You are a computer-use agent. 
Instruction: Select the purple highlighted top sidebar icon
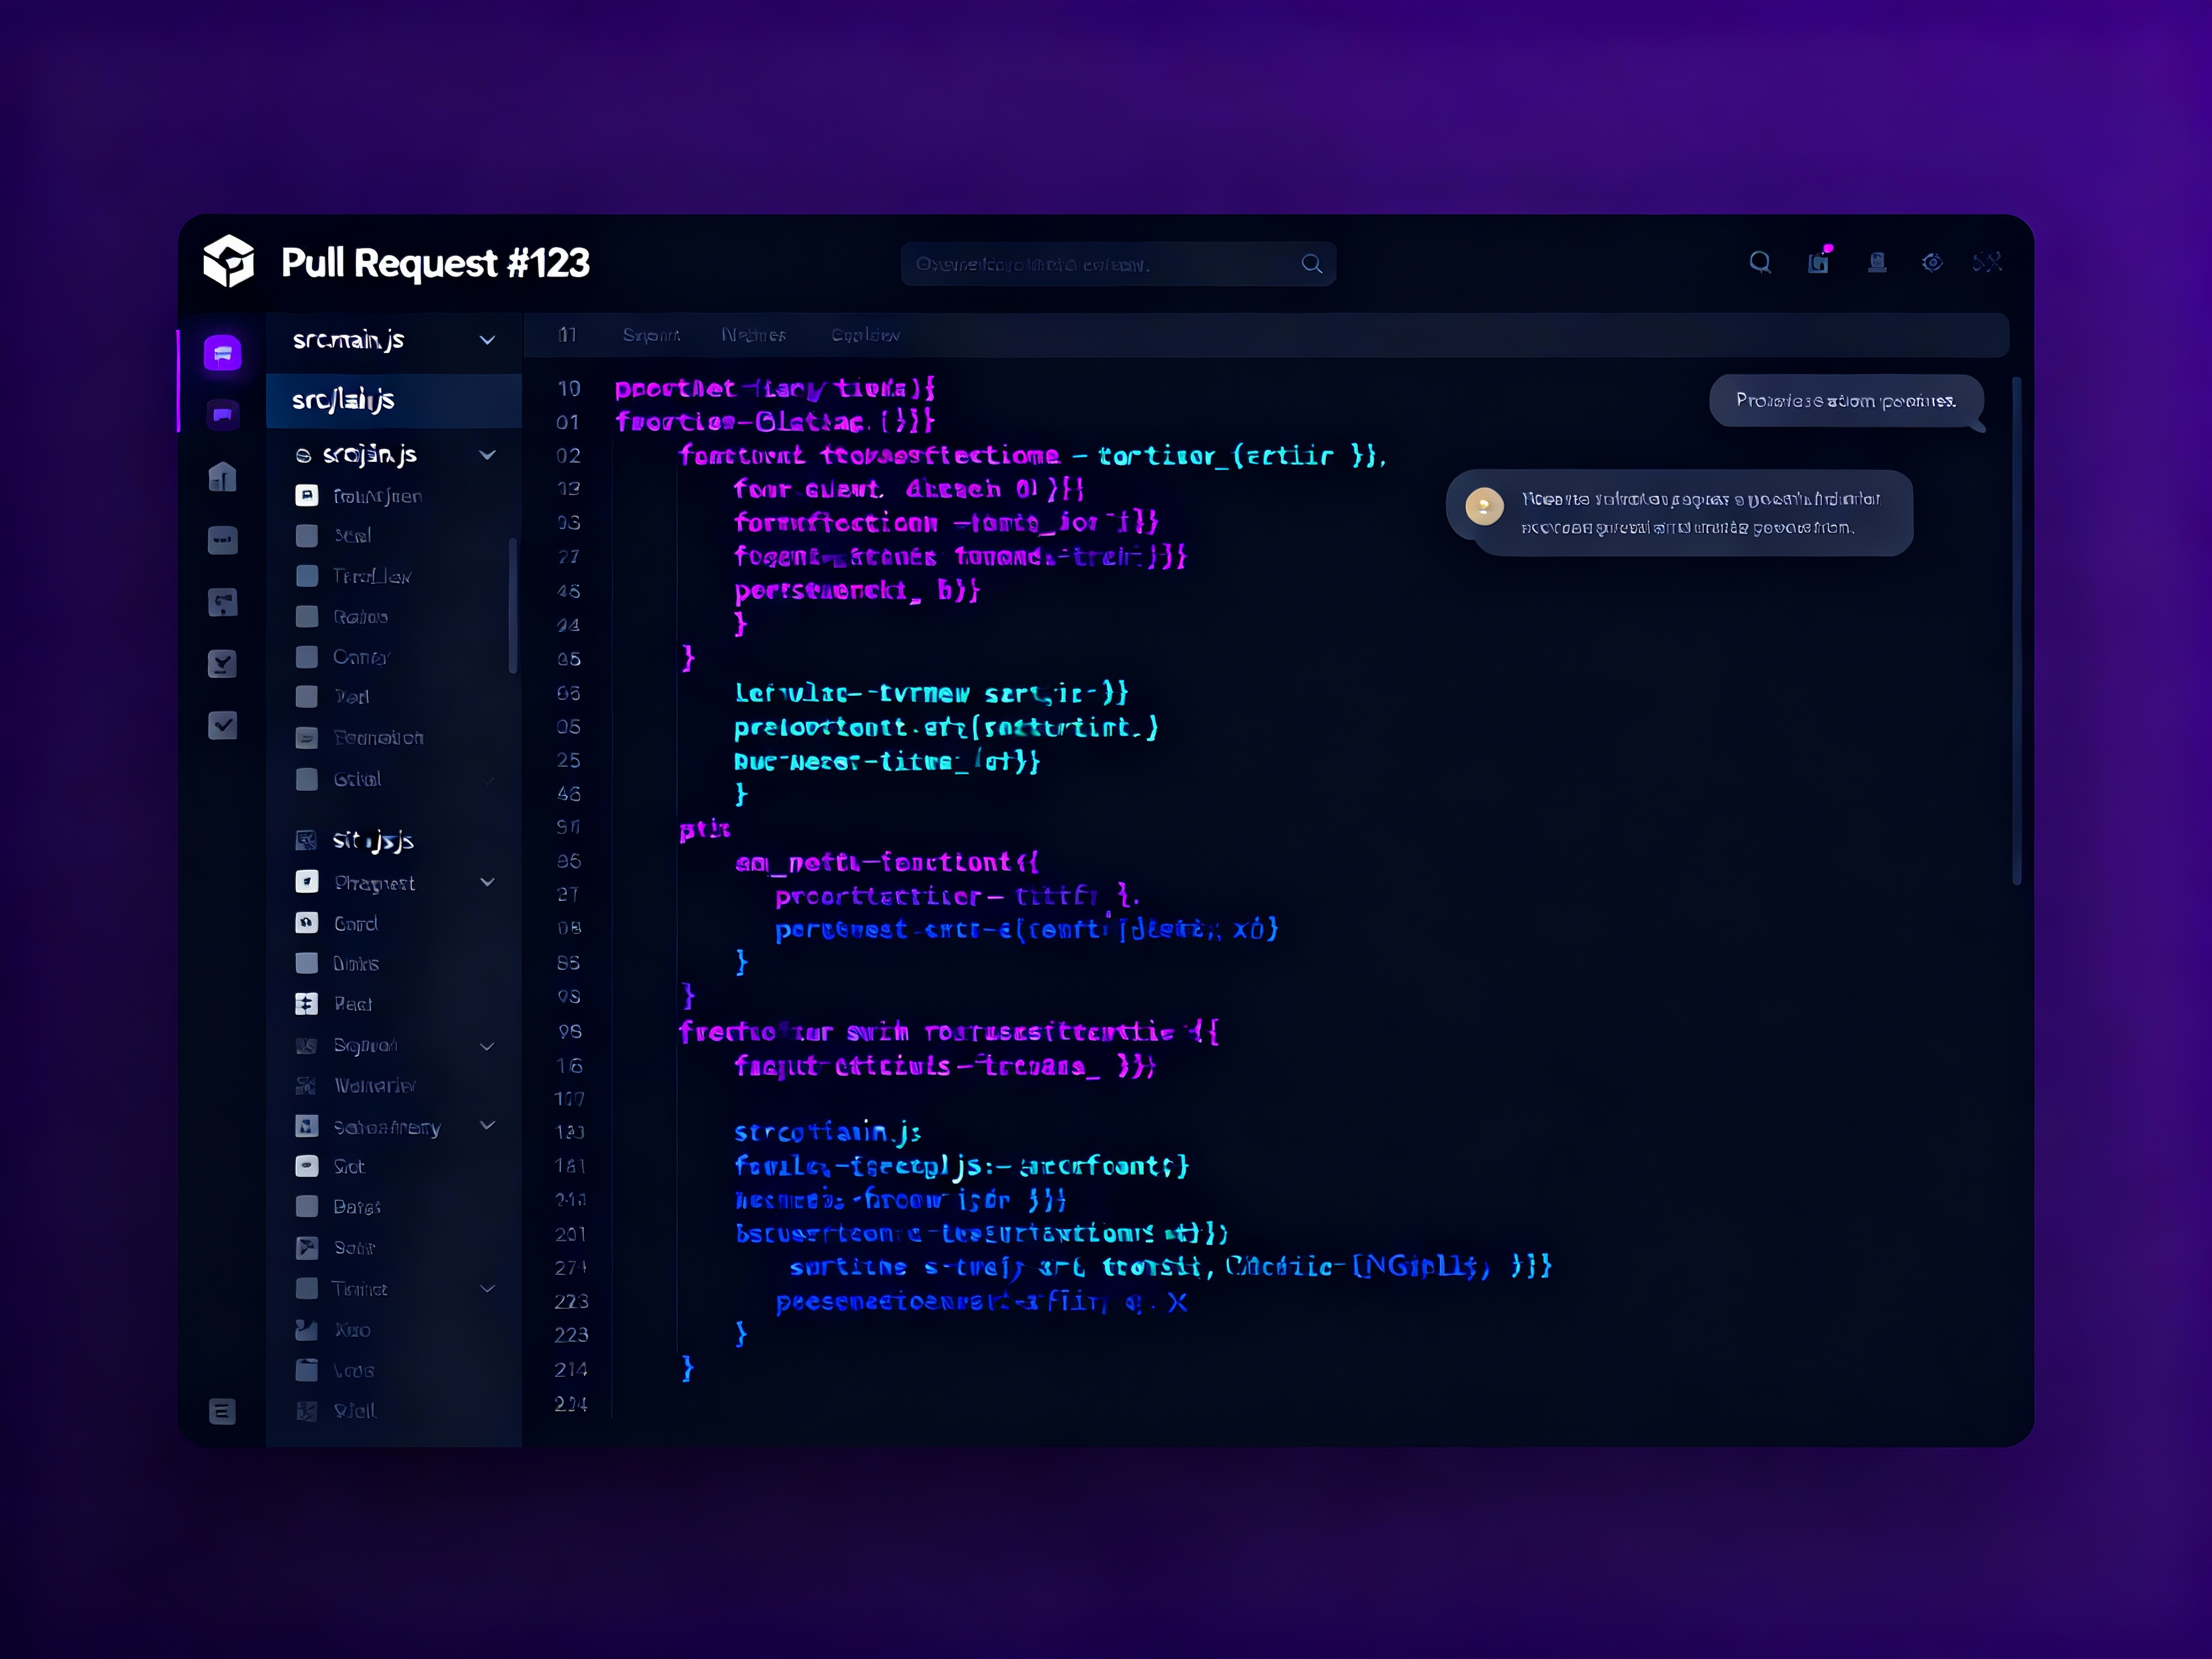pyautogui.click(x=222, y=353)
